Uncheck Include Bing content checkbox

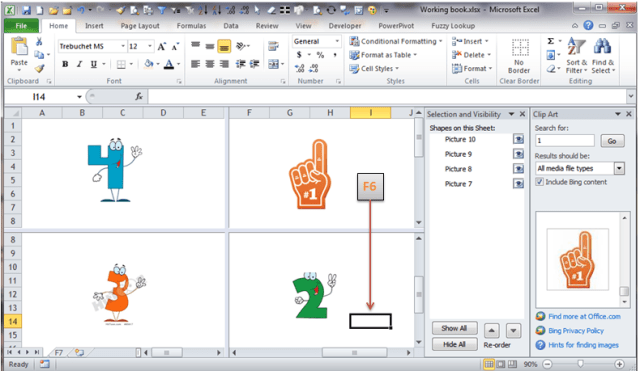540,182
